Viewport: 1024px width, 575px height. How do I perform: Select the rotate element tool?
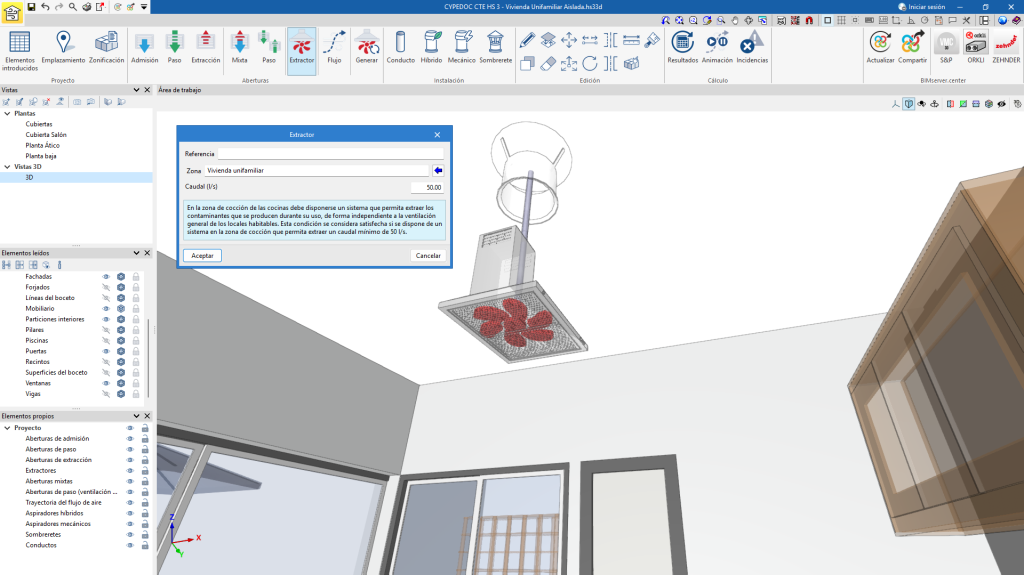(x=590, y=63)
